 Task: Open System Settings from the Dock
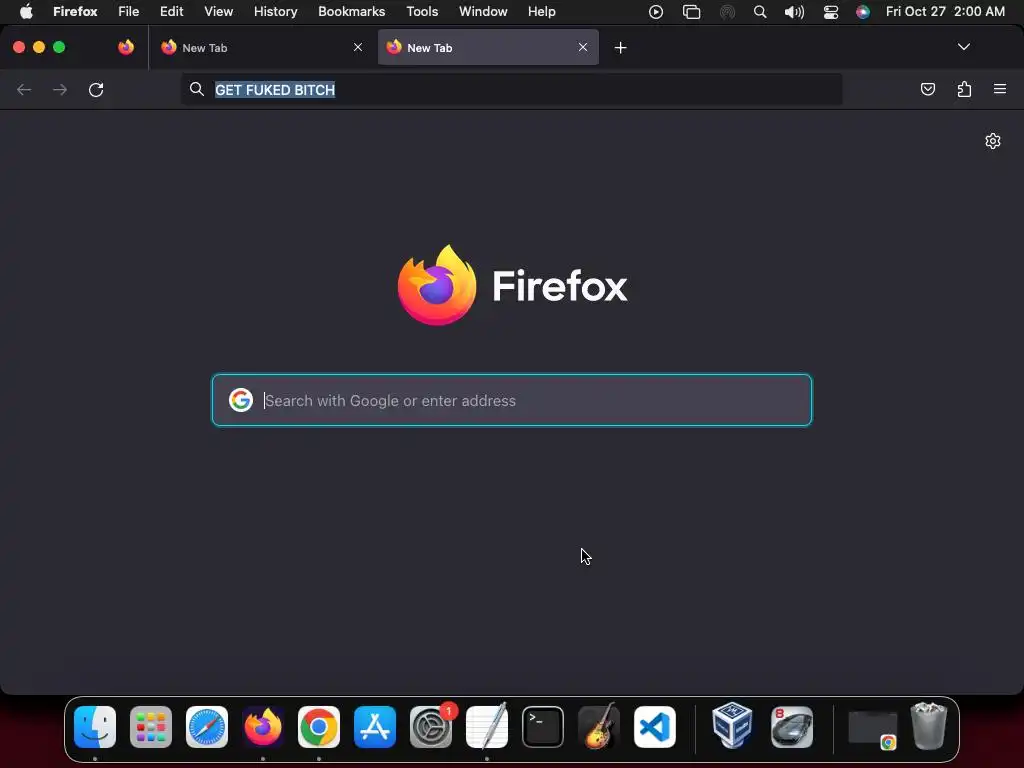[x=431, y=727]
